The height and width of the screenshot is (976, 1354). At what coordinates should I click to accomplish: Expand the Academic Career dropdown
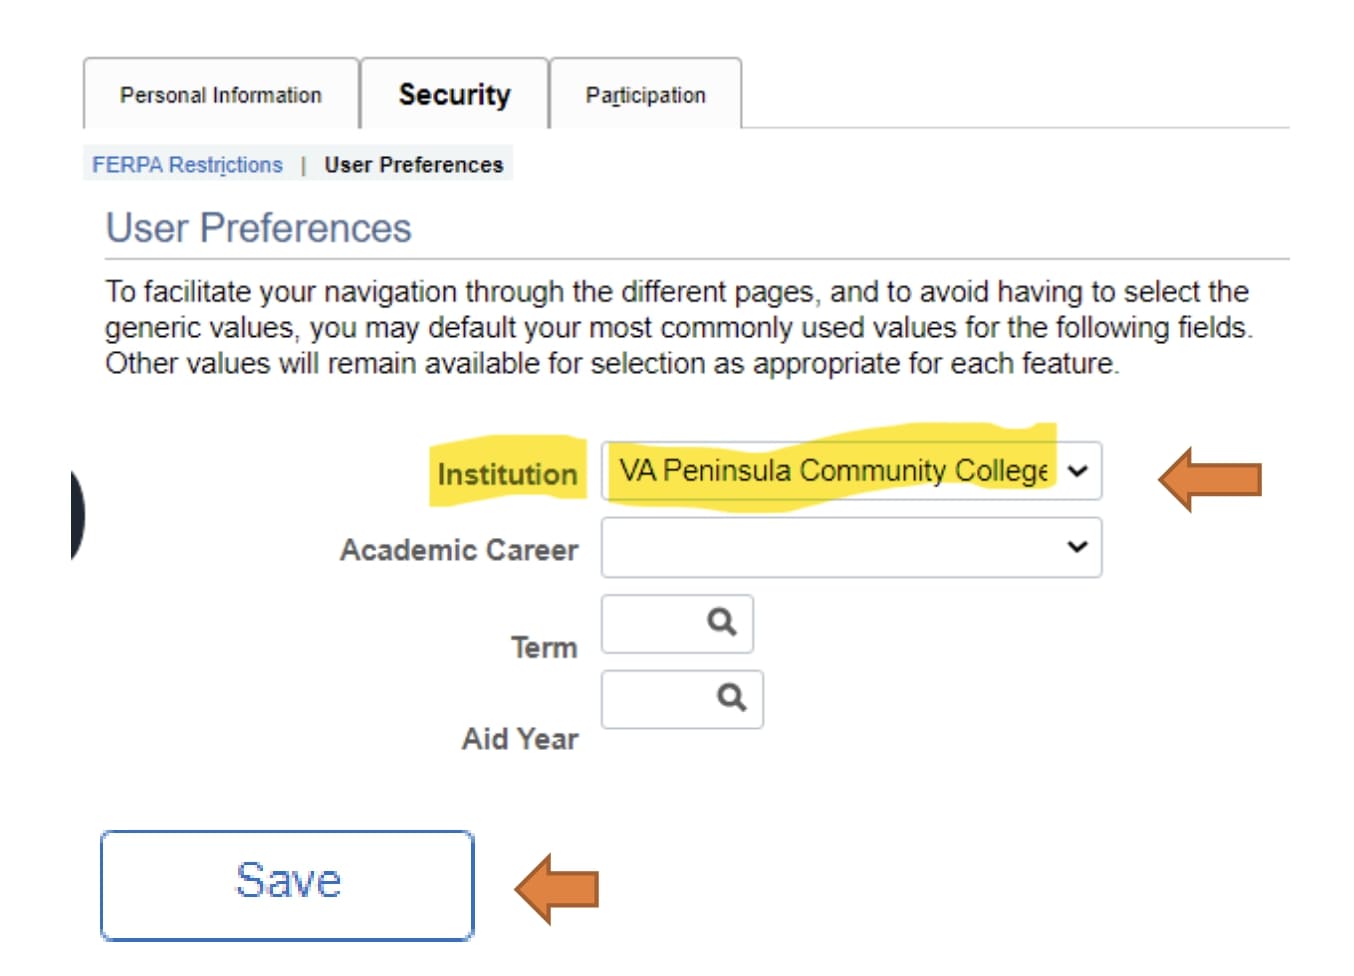pos(851,547)
